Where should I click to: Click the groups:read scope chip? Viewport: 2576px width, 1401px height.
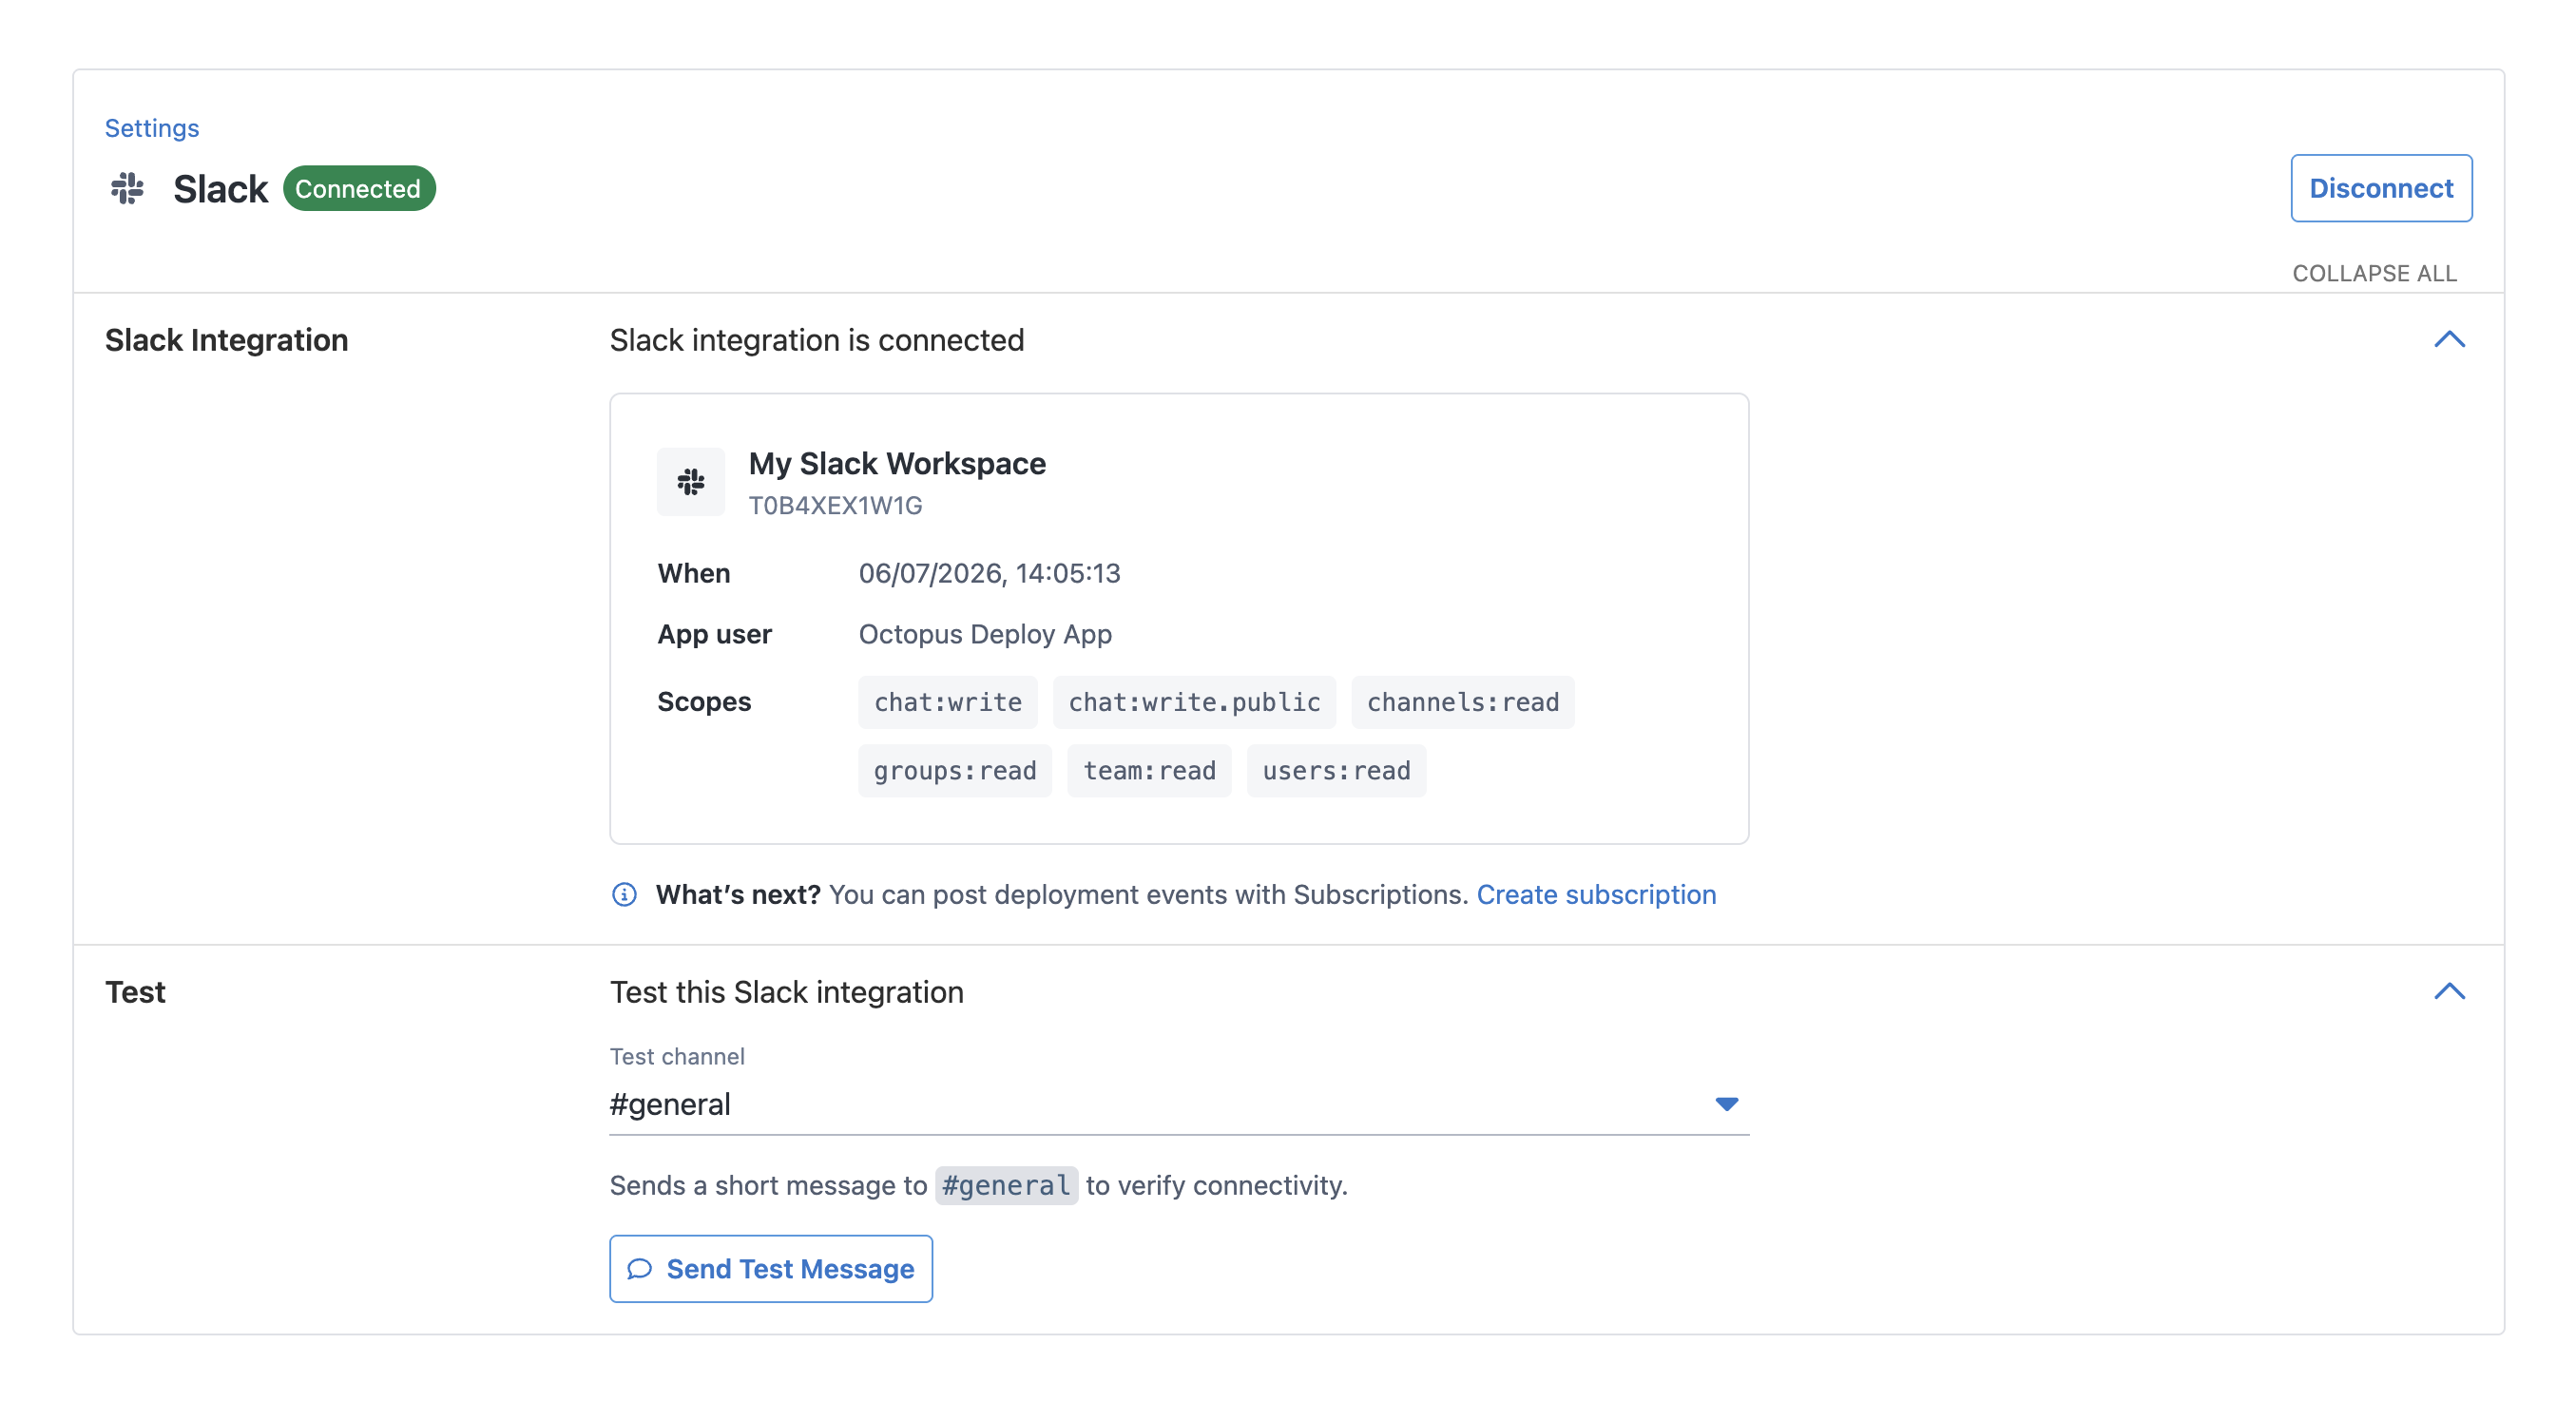955,771
